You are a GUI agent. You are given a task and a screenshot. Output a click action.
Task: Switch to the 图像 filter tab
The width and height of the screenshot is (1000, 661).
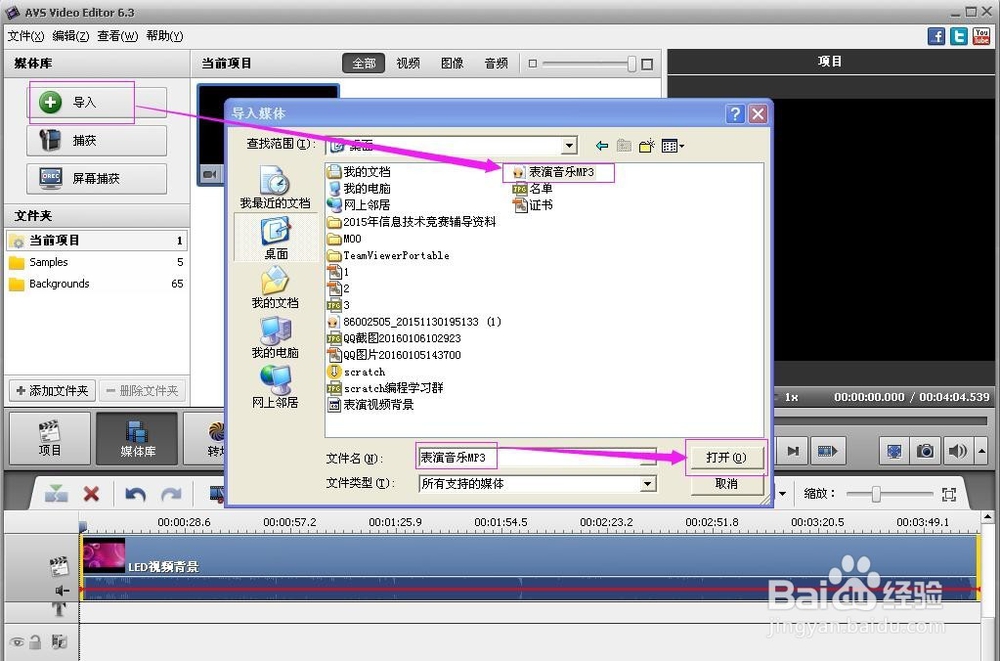pos(452,63)
